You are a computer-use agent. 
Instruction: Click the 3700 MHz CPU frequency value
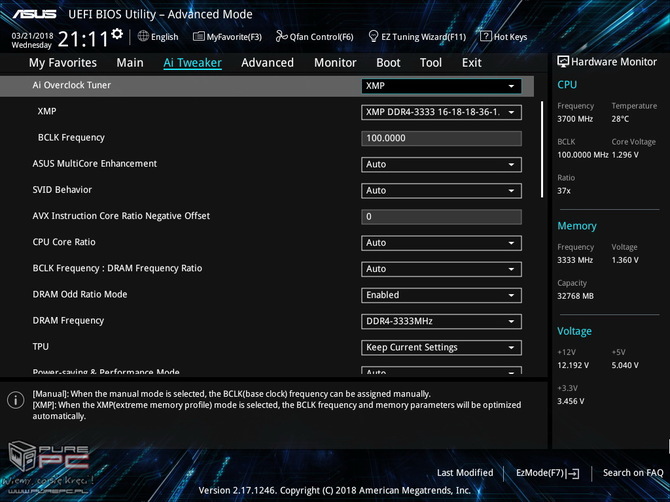point(575,119)
